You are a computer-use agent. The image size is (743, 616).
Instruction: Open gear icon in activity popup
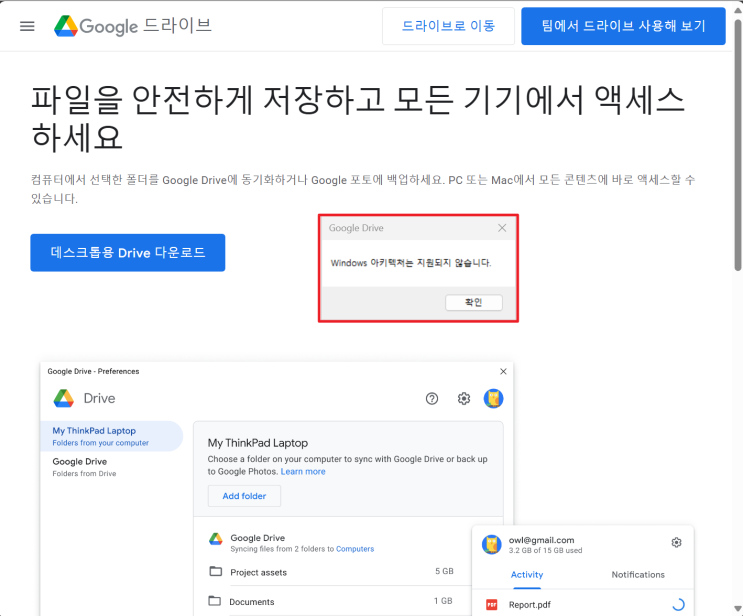(x=676, y=542)
